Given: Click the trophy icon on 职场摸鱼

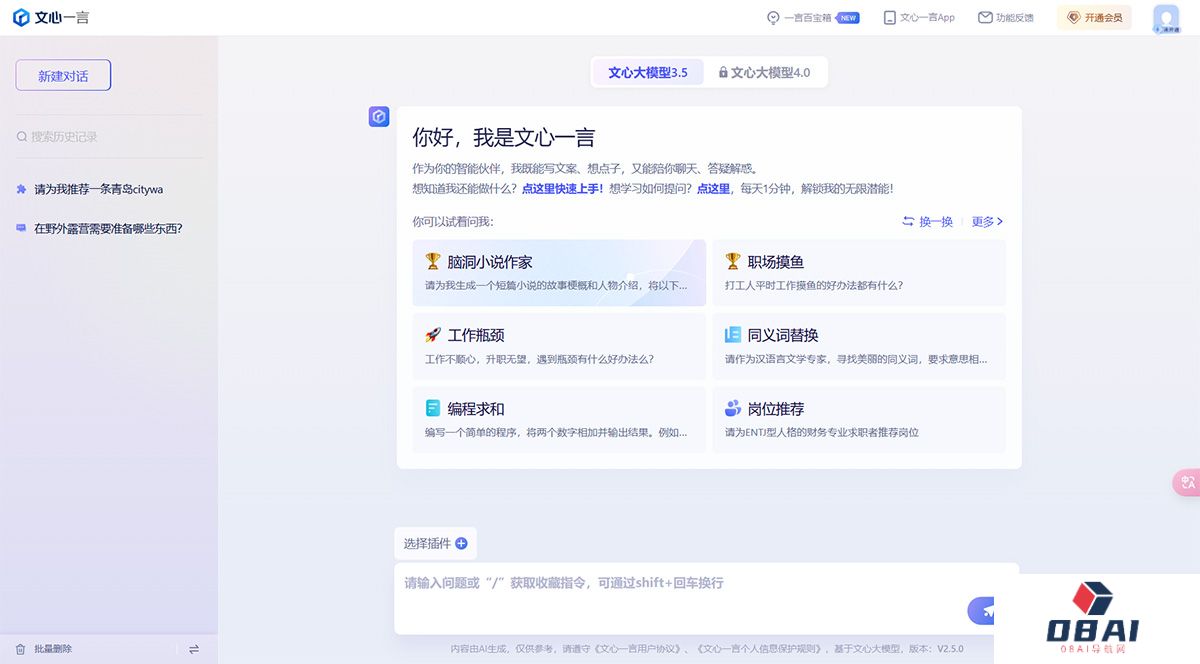Looking at the screenshot, I should (733, 261).
